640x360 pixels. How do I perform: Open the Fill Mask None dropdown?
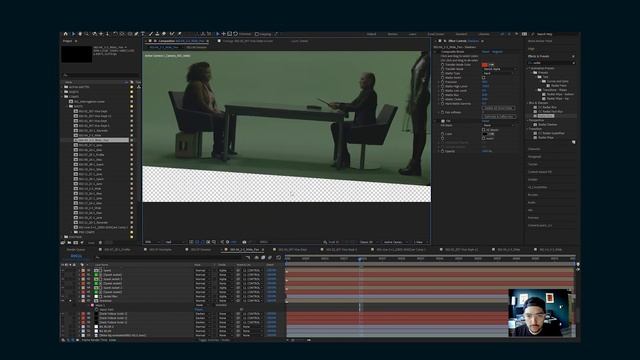498,125
